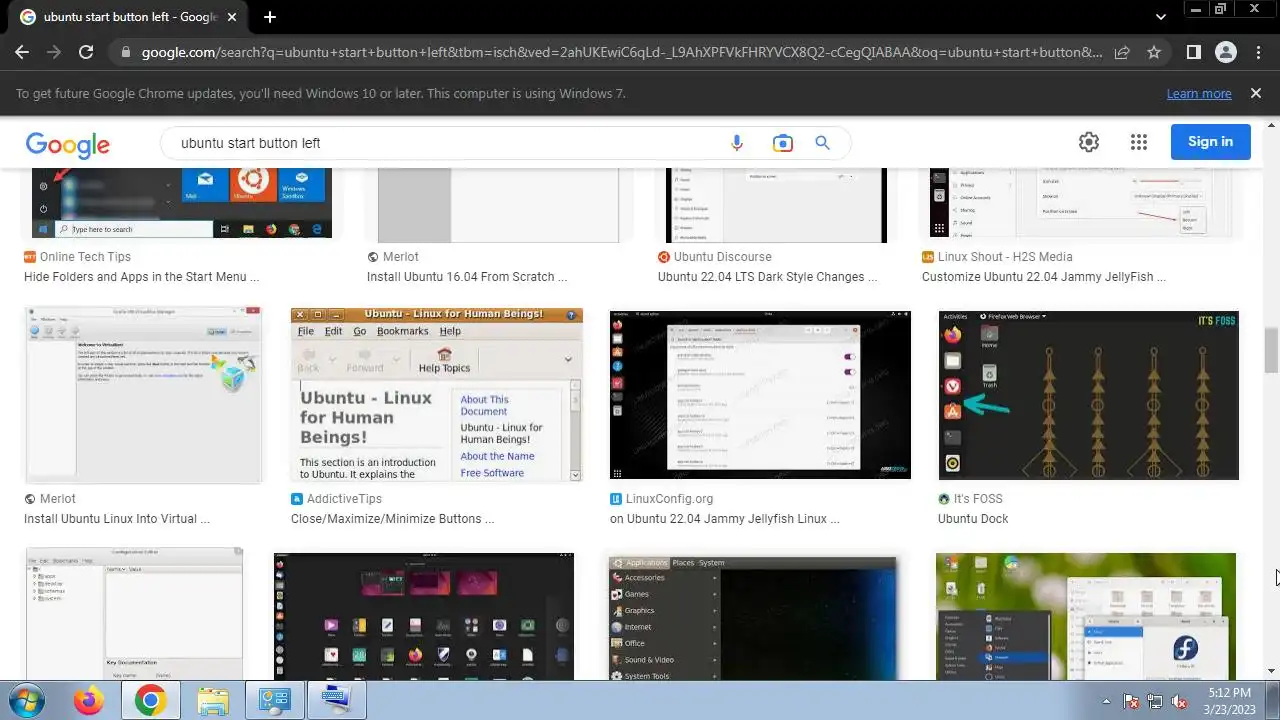Reload the current page
This screenshot has height=720, width=1280.
(86, 52)
